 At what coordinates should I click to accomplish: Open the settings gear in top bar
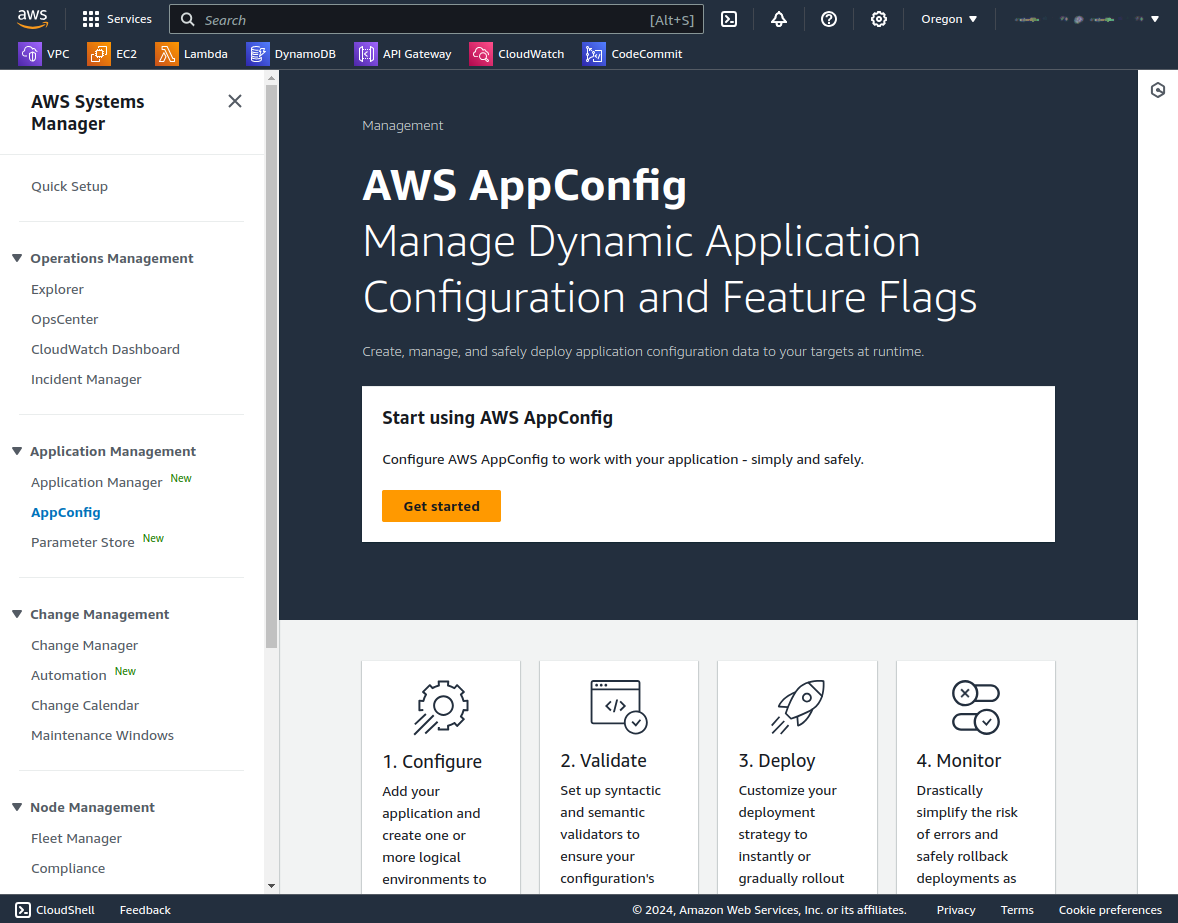(x=878, y=19)
